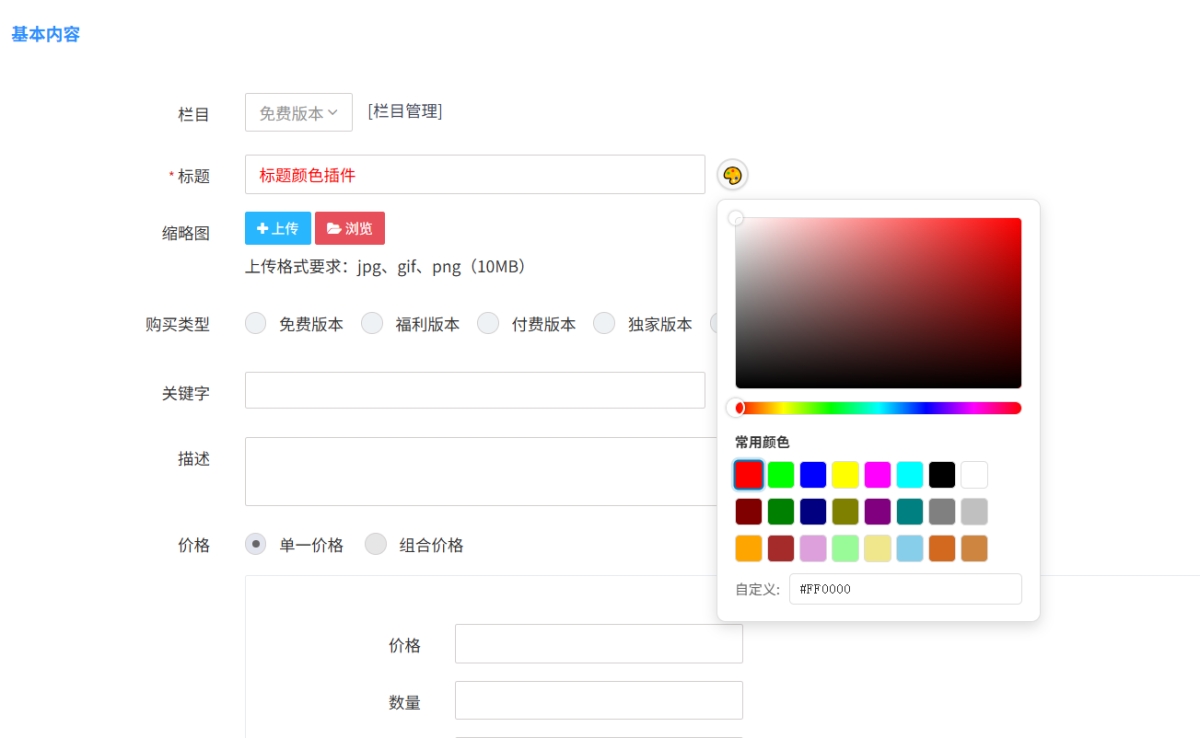This screenshot has width=1200, height=738.
Task: Pick a shade in the saturation gradient area
Action: [878, 303]
